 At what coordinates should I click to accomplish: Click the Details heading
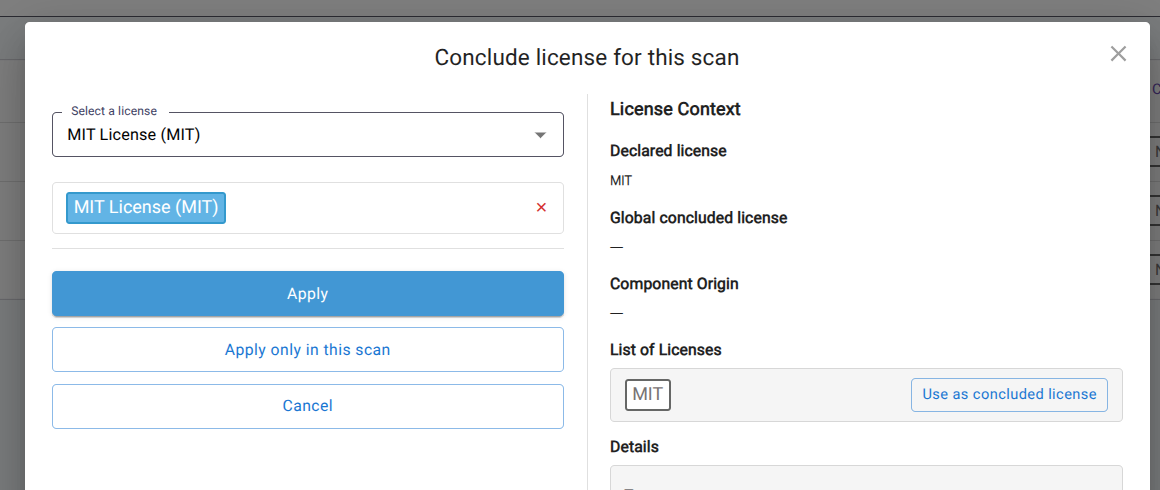coord(634,447)
